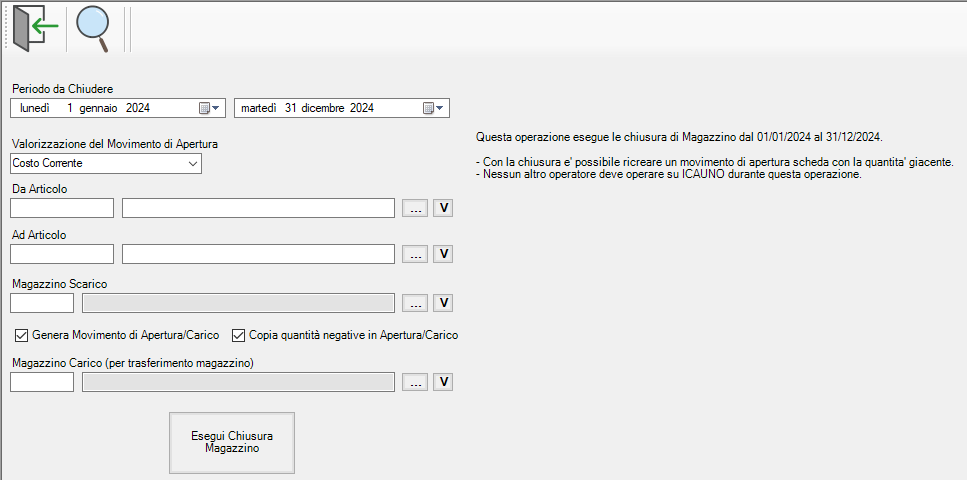967x480 pixels.
Task: Click the V button beside Ad Articolo
Action: tap(443, 255)
